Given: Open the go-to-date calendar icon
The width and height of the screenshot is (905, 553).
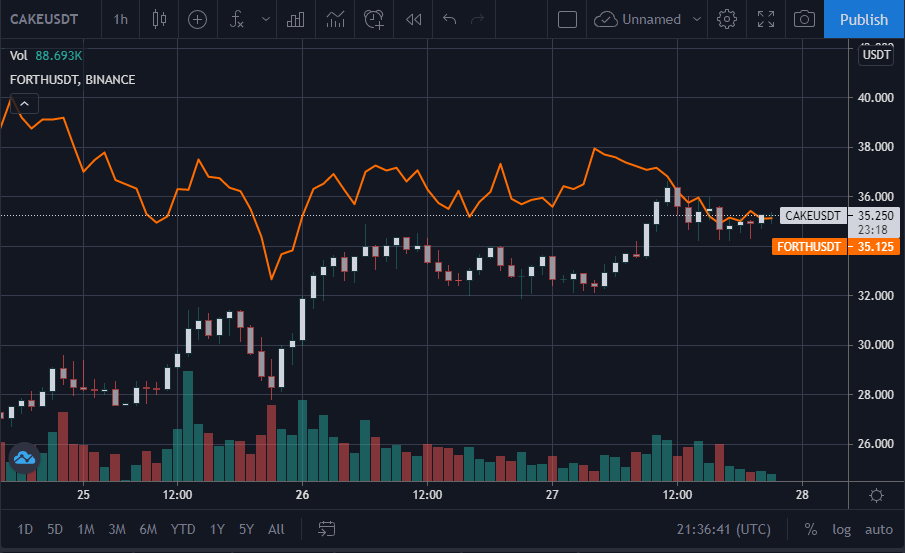Looking at the screenshot, I should pos(327,529).
